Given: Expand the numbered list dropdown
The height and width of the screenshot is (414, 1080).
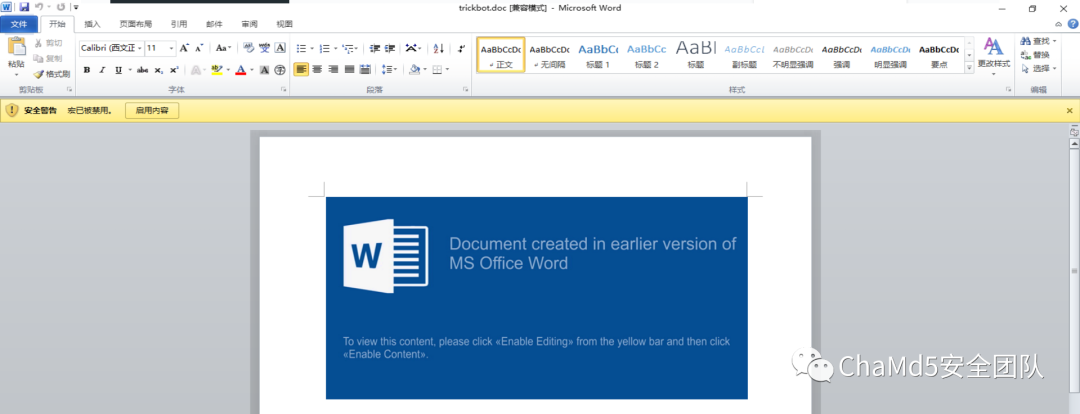Looking at the screenshot, I should tap(335, 48).
